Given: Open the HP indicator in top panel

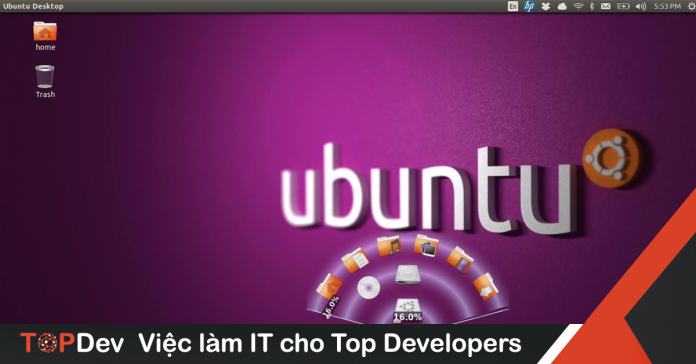Looking at the screenshot, I should click(x=529, y=6).
